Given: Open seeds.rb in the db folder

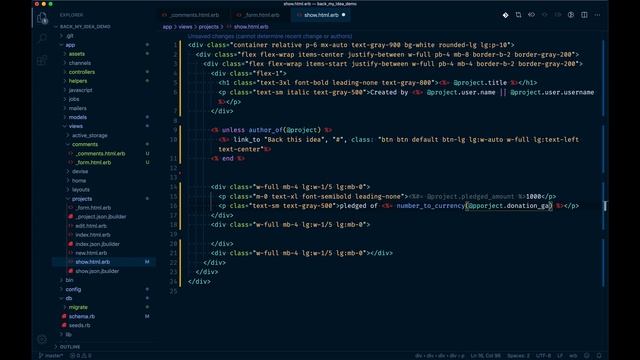Looking at the screenshot, I should (80, 325).
